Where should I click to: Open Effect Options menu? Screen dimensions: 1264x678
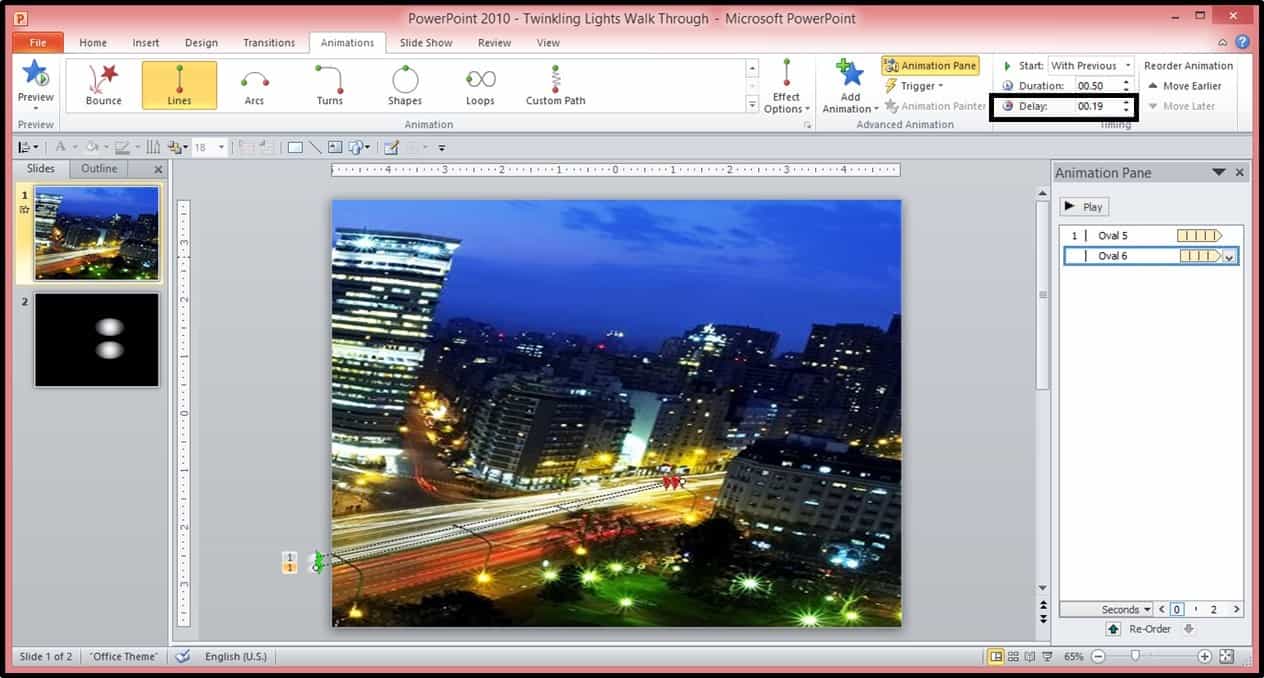(x=787, y=86)
